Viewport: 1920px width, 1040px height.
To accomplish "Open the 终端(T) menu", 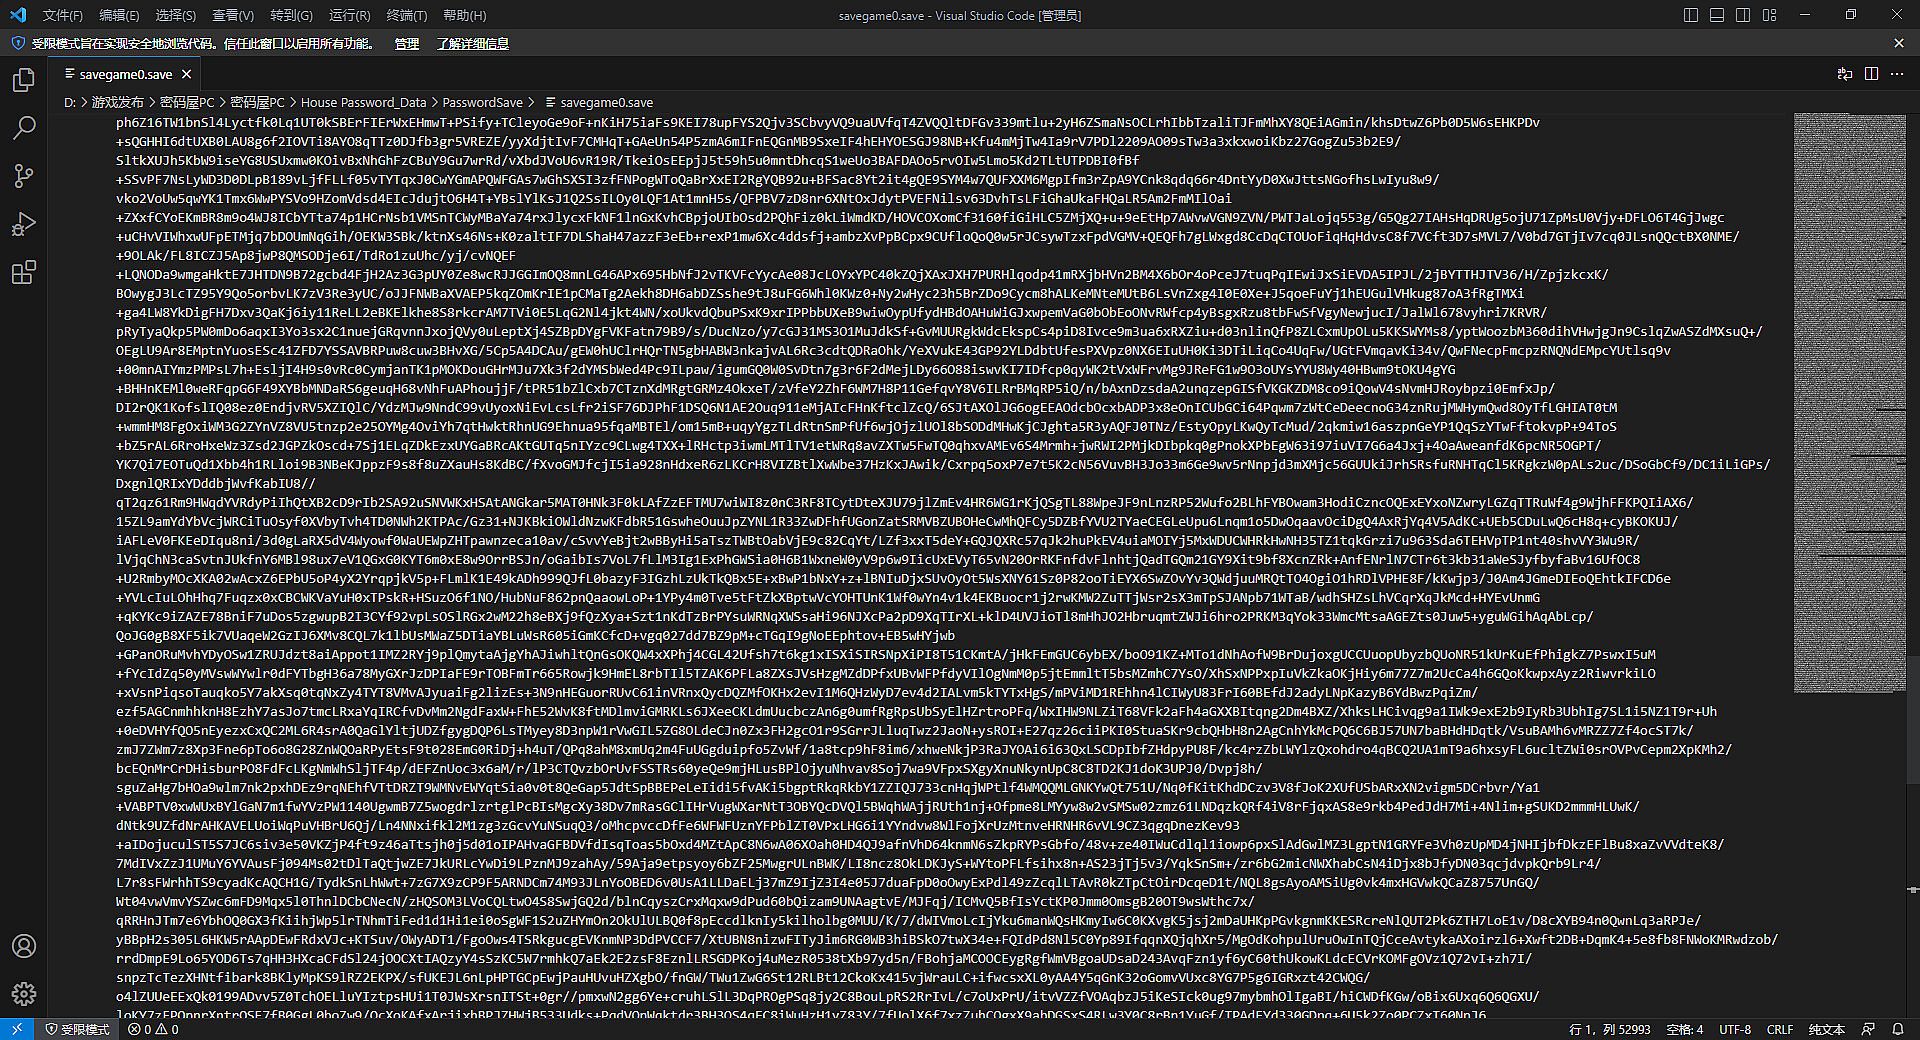I will coord(407,15).
